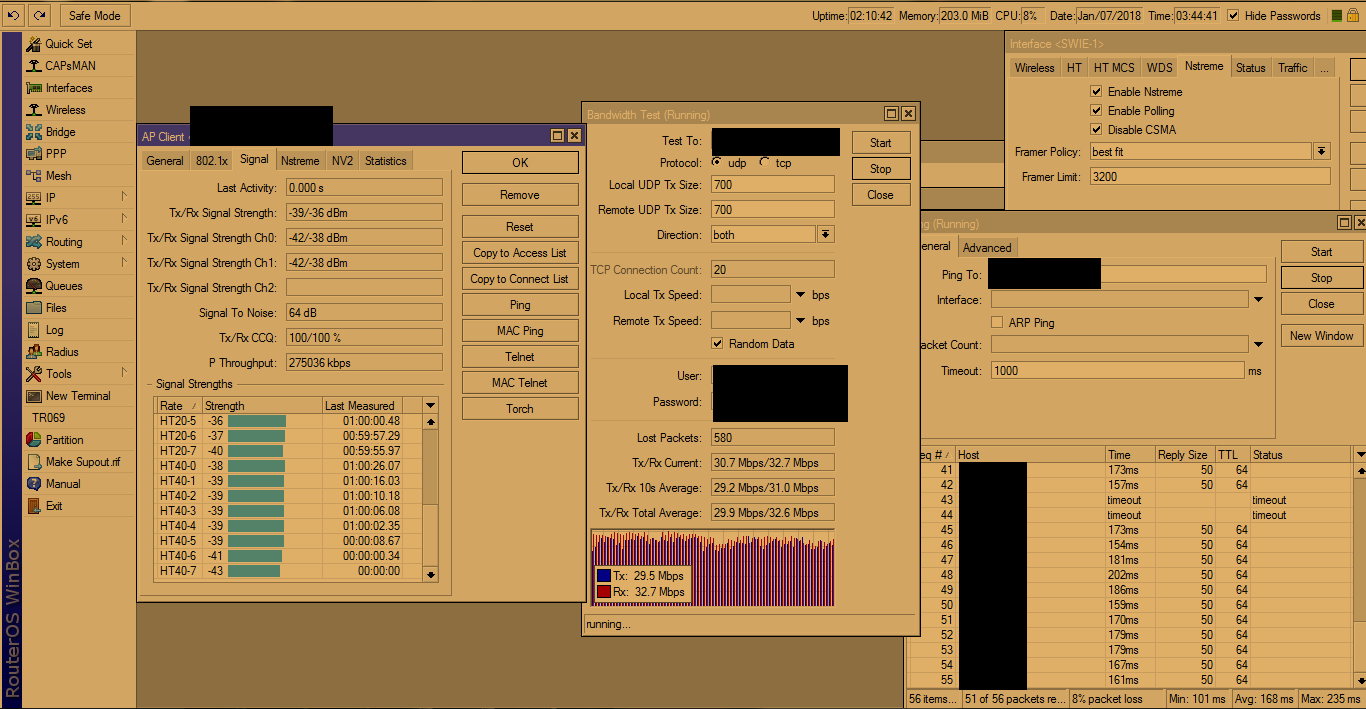Open the Direction dropdown
The width and height of the screenshot is (1366, 709).
tap(825, 234)
